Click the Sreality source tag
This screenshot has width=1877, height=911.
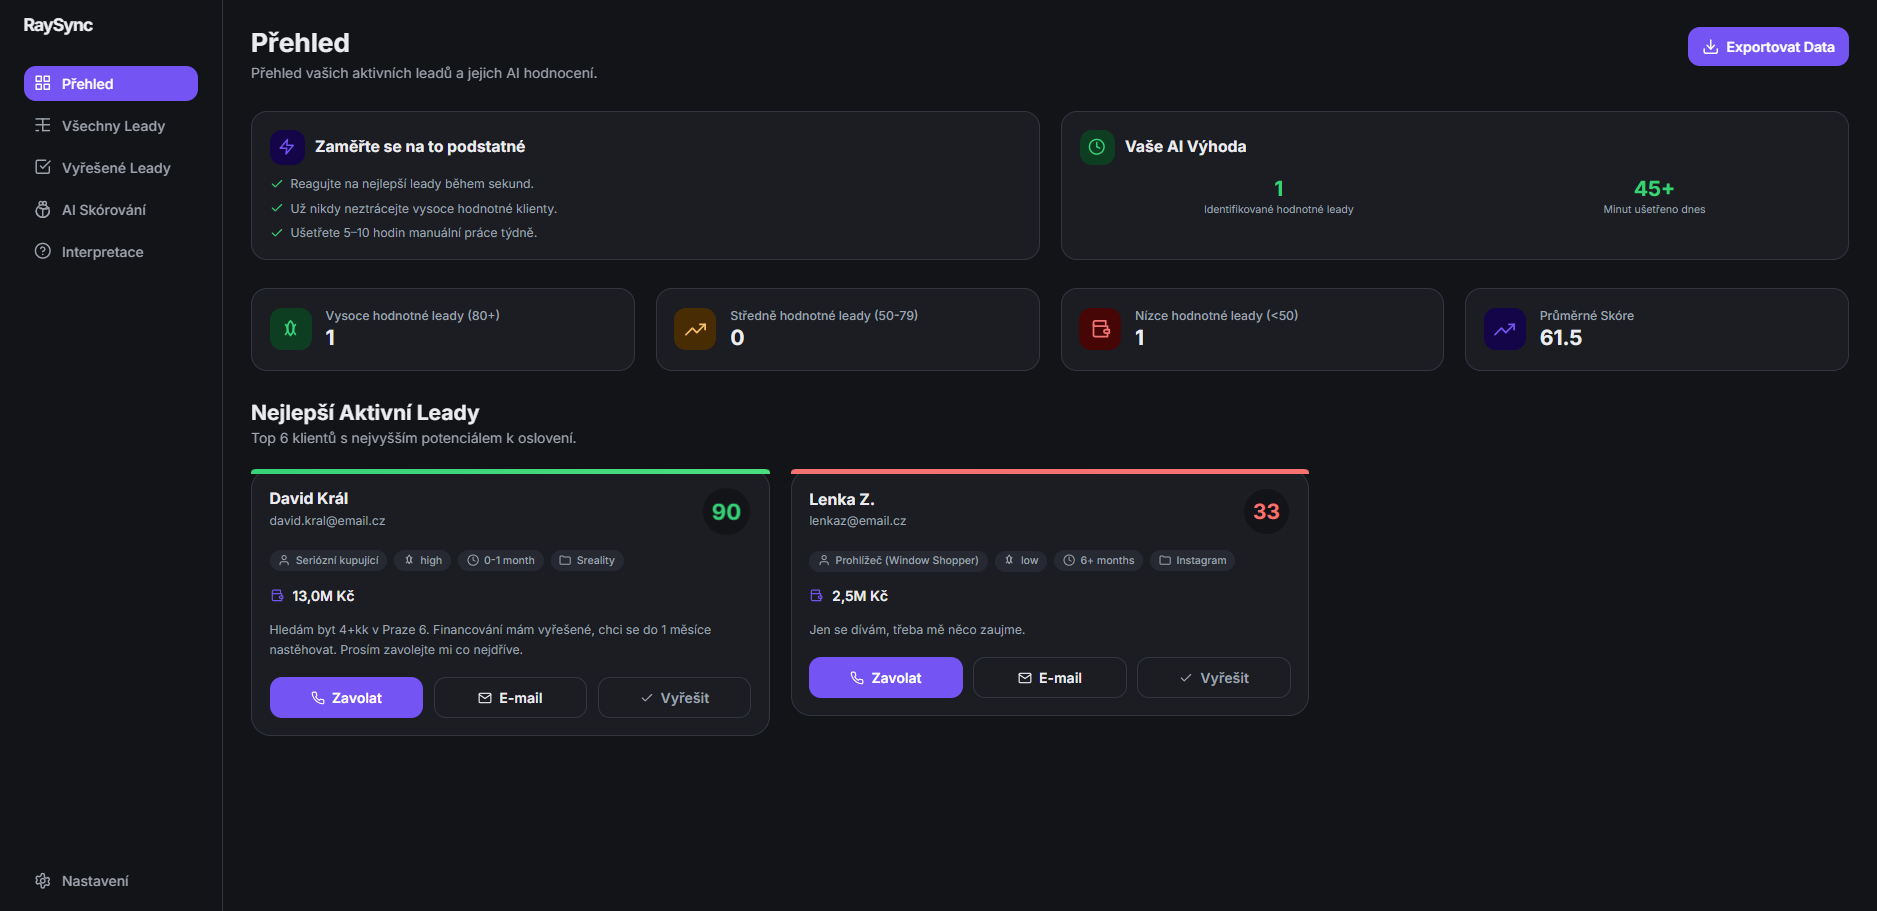point(587,561)
